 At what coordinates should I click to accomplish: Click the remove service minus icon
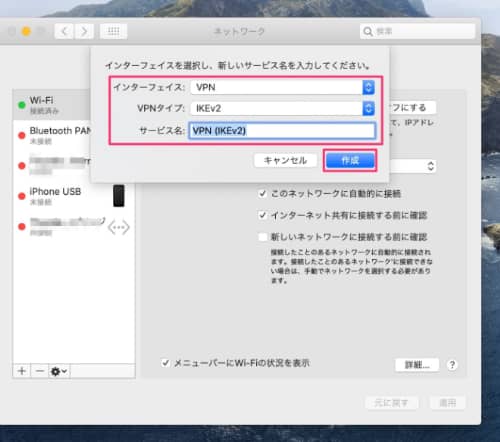coord(40,371)
